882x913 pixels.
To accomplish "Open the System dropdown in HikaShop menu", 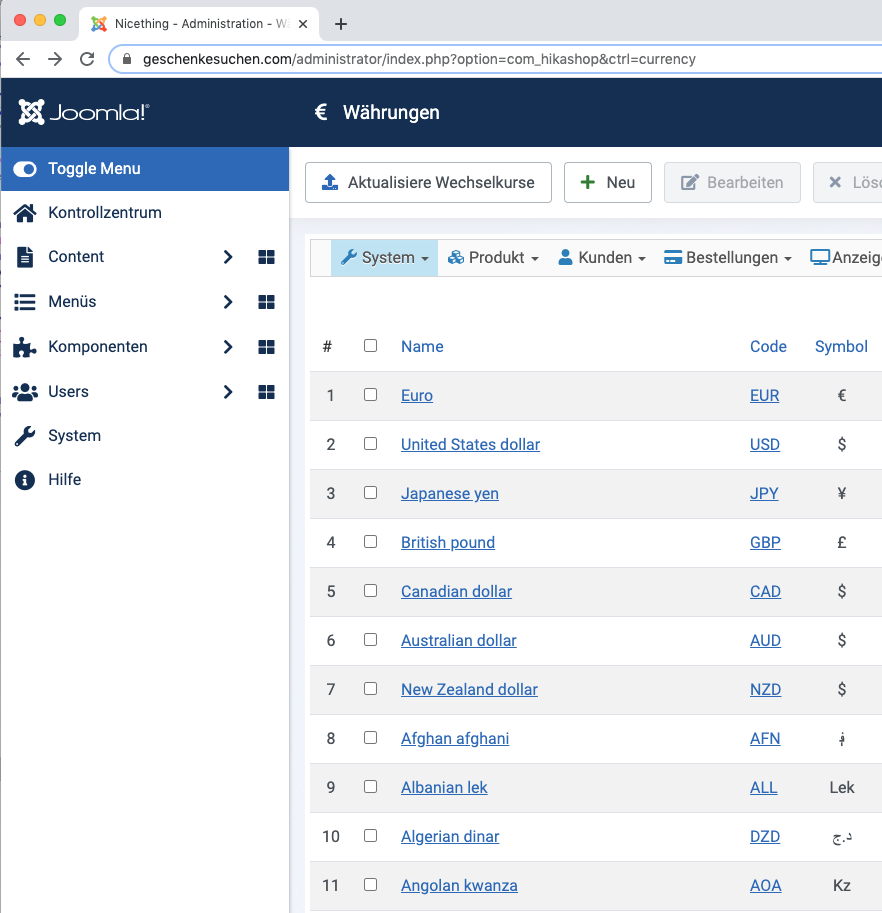I will (x=384, y=257).
